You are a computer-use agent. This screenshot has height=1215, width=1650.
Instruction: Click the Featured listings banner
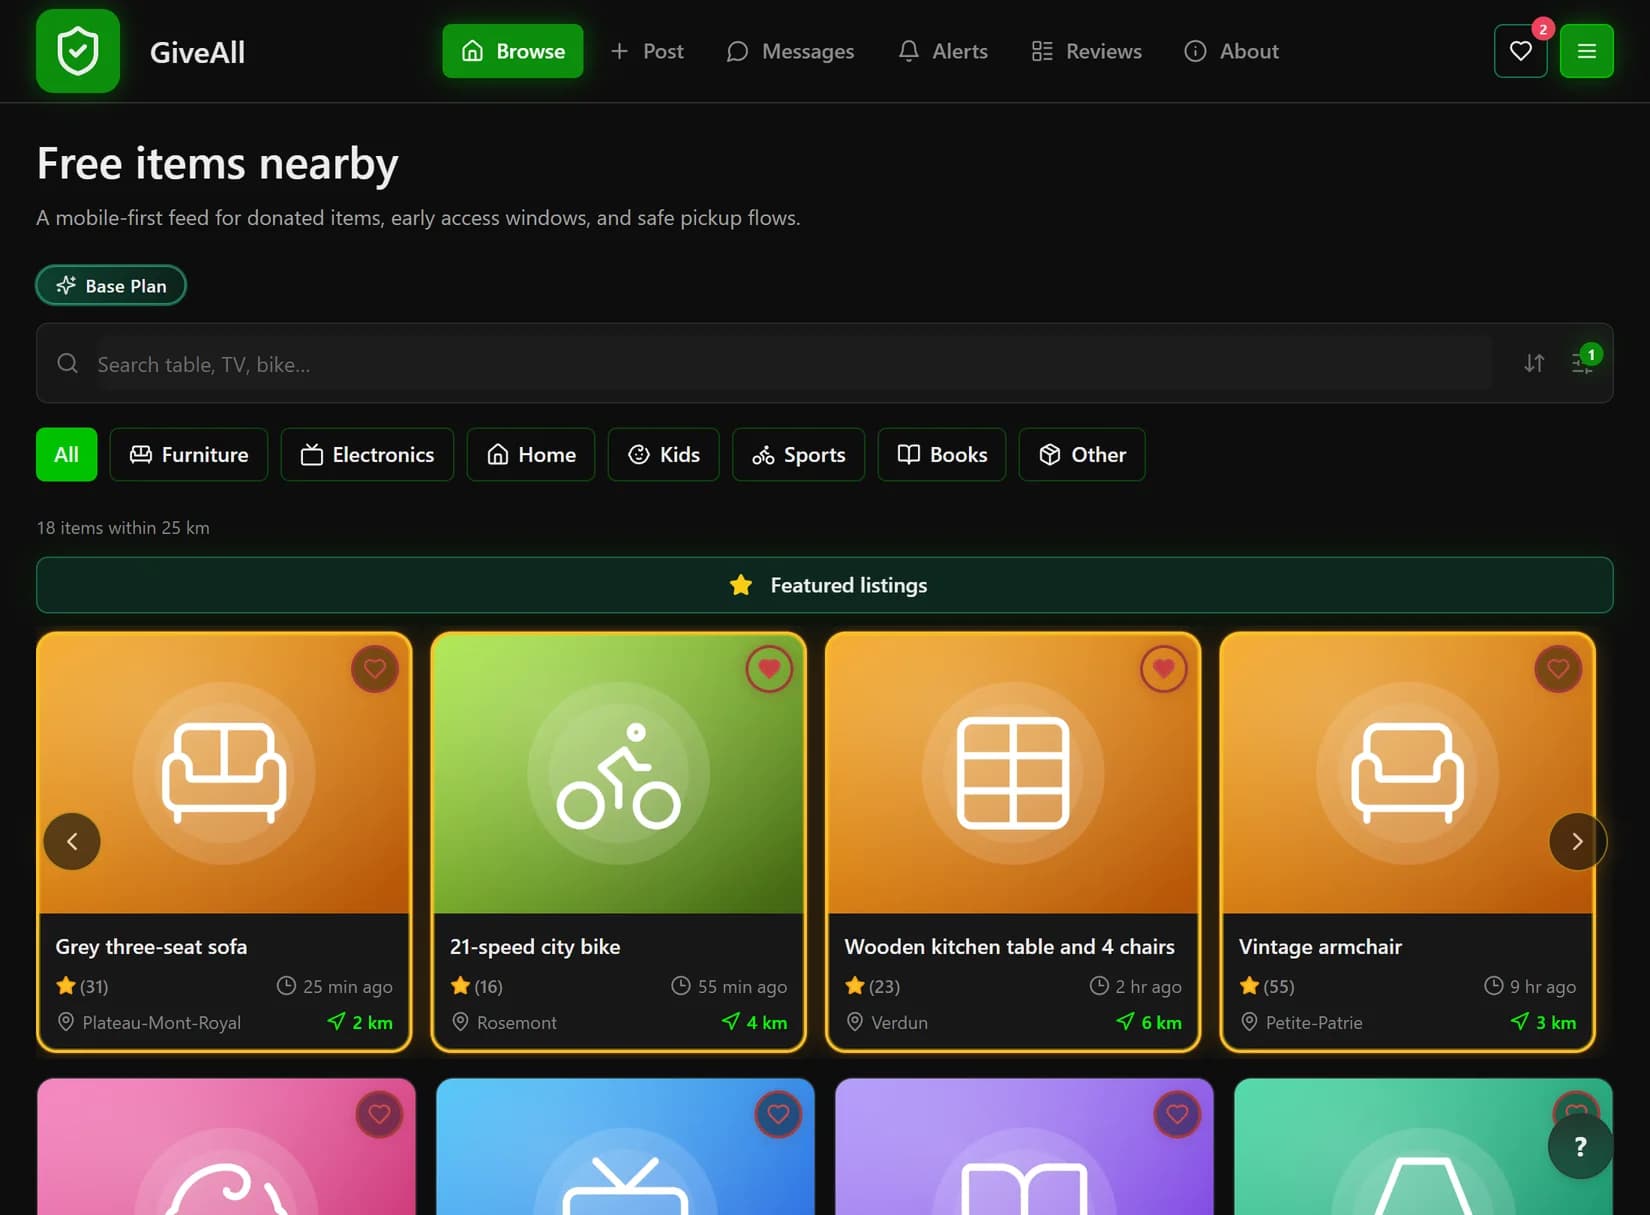tap(825, 585)
